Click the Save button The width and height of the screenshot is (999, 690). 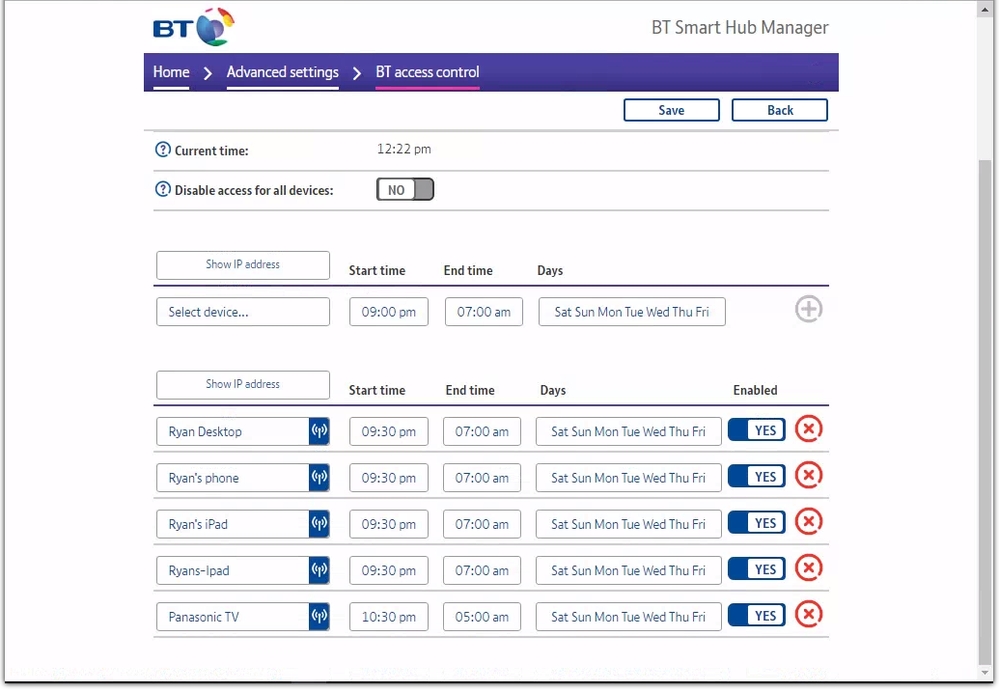(672, 110)
